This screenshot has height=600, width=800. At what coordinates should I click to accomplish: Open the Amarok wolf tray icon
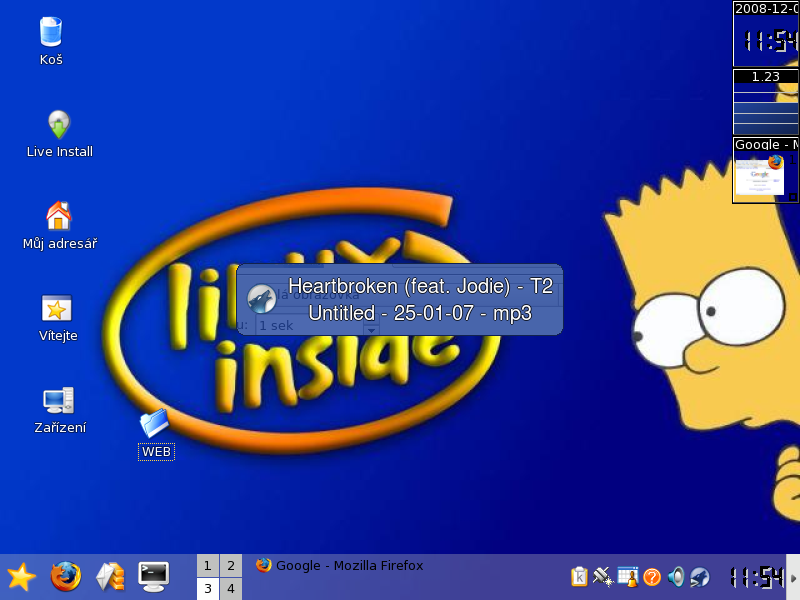(x=699, y=577)
